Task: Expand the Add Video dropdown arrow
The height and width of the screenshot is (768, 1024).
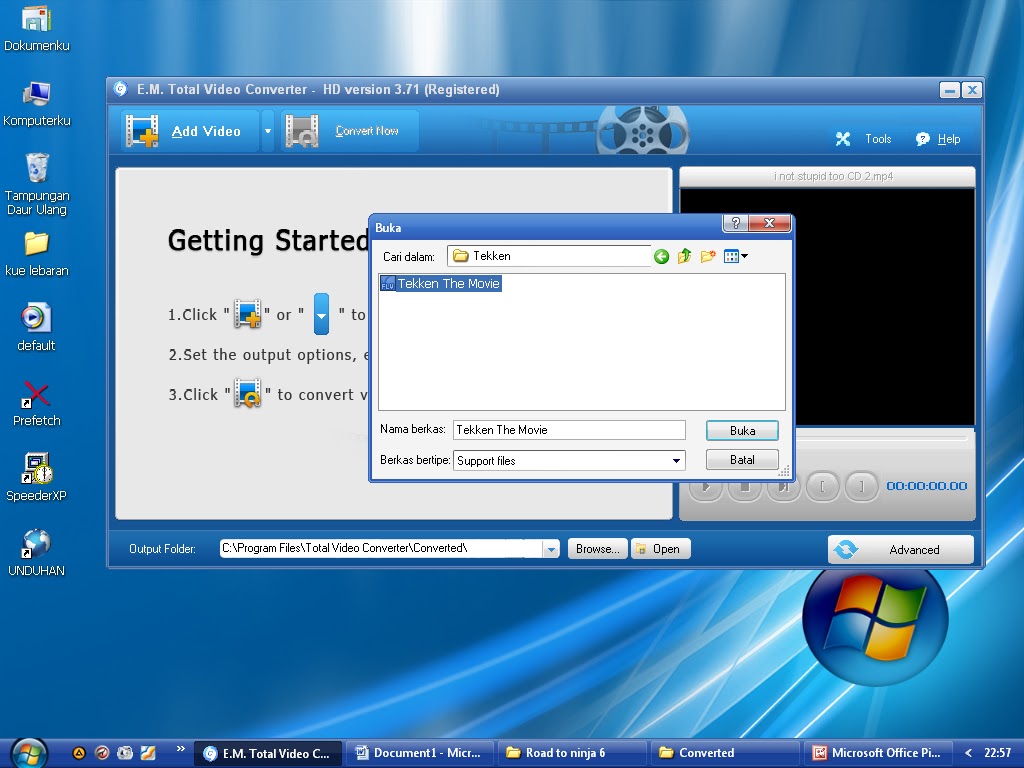Action: pos(268,131)
